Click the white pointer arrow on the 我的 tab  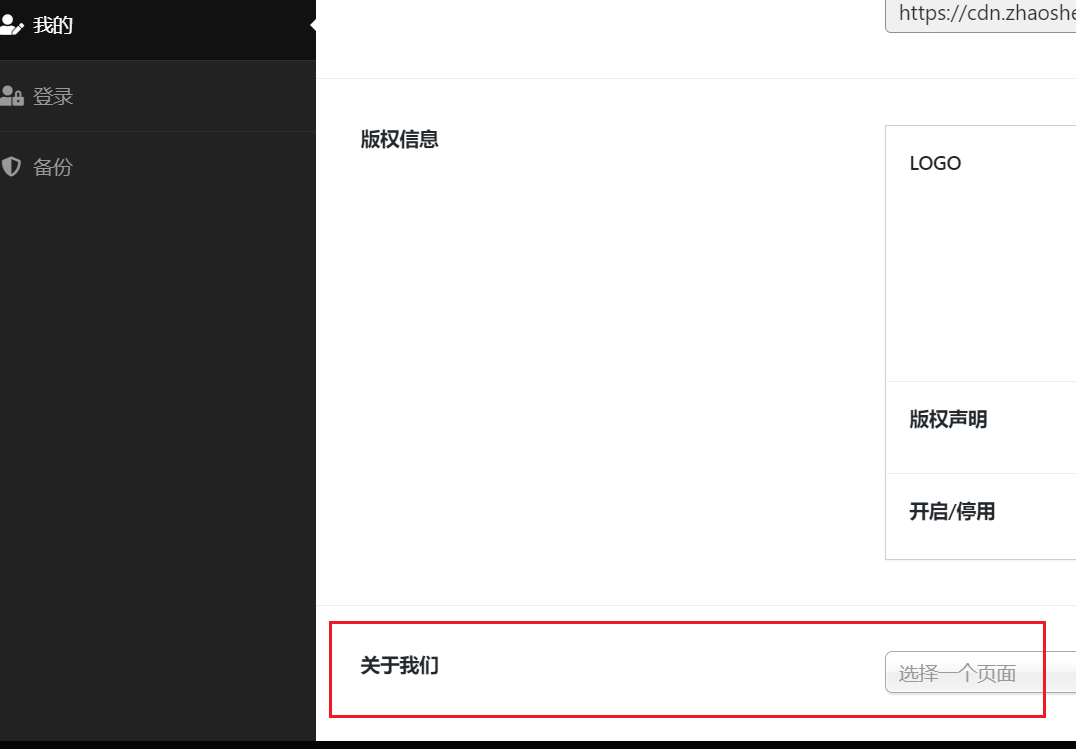pos(313,25)
